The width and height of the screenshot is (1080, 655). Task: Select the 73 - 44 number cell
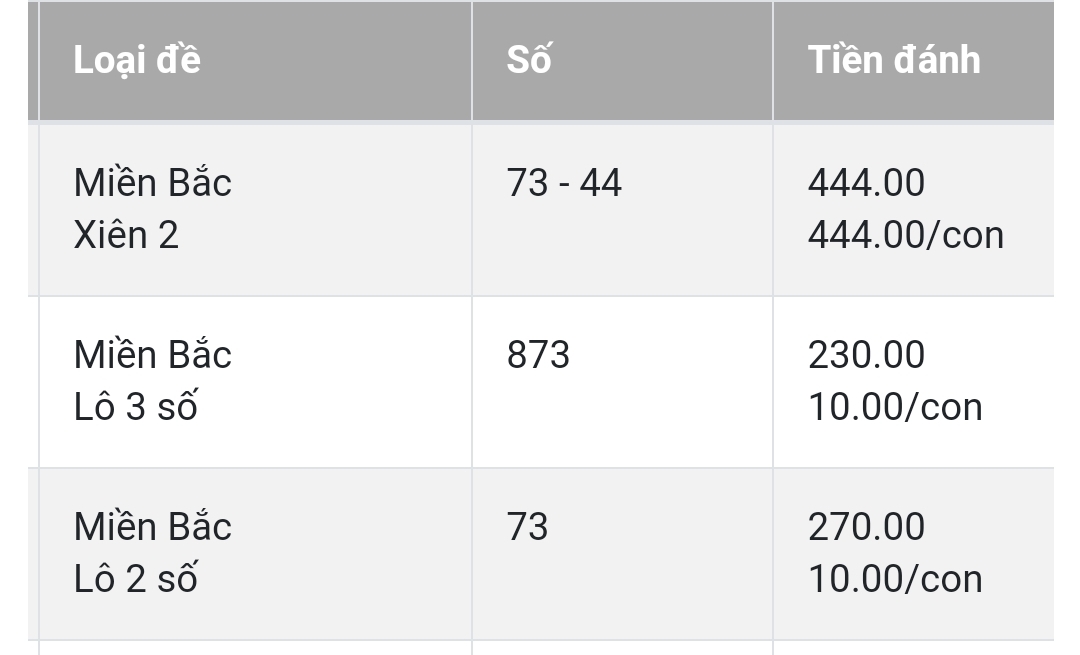click(622, 209)
